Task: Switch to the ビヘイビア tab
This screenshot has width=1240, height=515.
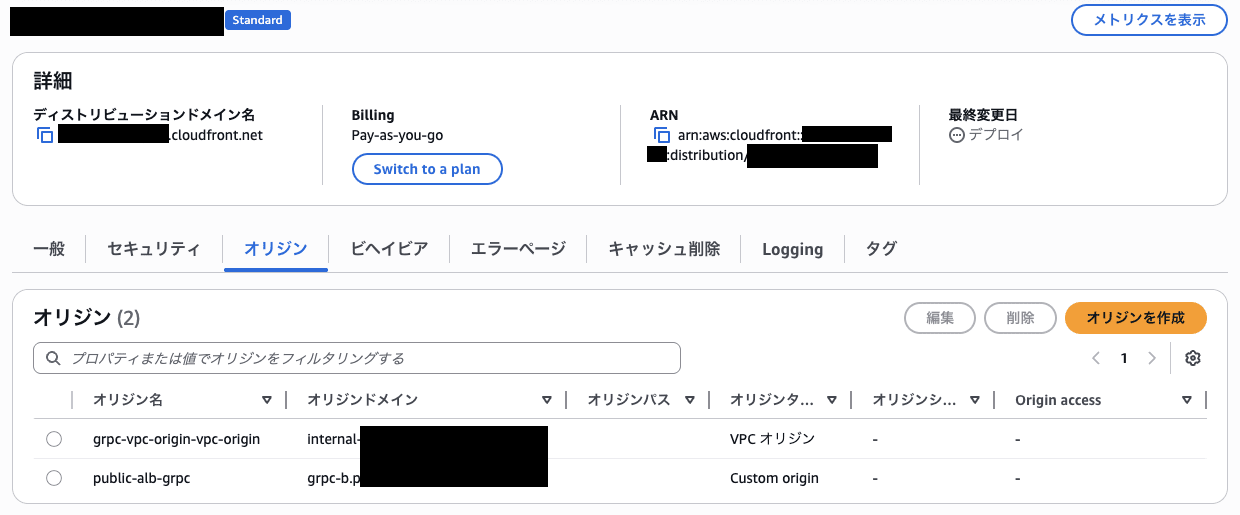Action: 389,249
